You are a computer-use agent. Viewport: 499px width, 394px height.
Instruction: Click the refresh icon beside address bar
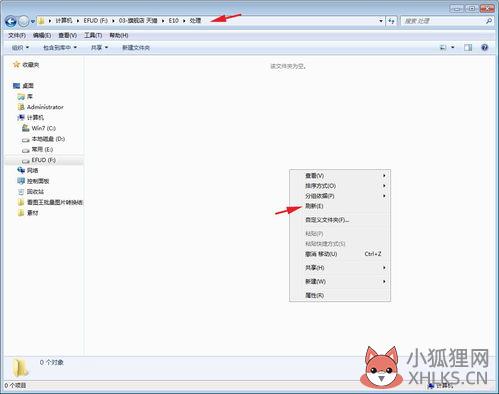coord(391,21)
